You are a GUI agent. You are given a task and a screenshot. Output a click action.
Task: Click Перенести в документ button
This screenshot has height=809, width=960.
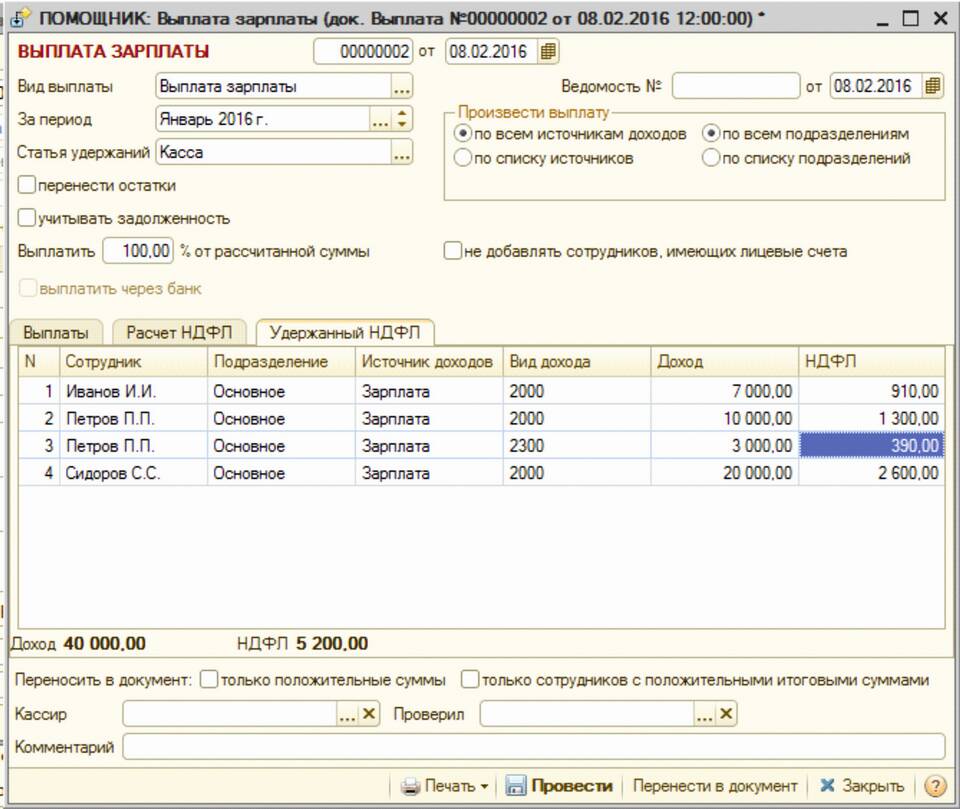[714, 786]
